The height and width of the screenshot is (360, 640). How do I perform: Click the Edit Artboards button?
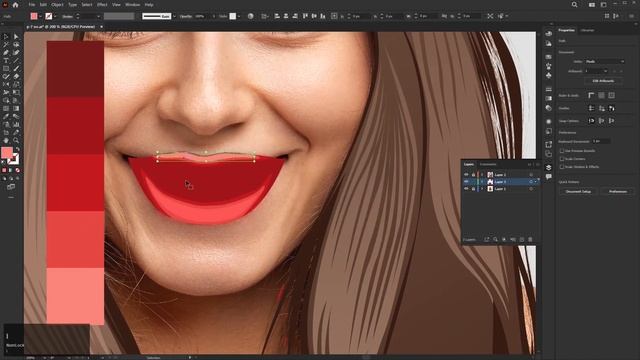(603, 81)
